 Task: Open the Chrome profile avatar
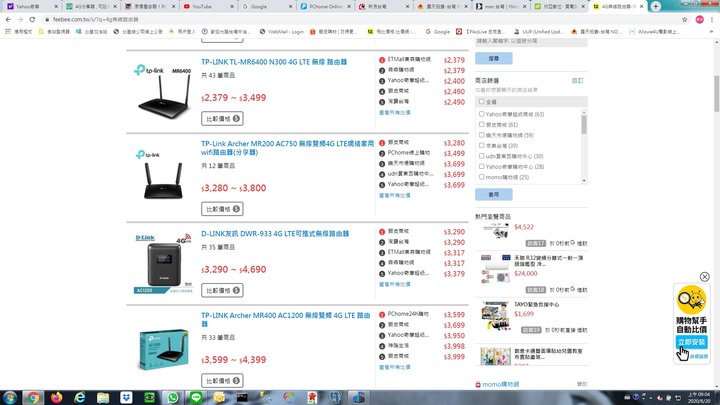pyautogui.click(x=699, y=19)
